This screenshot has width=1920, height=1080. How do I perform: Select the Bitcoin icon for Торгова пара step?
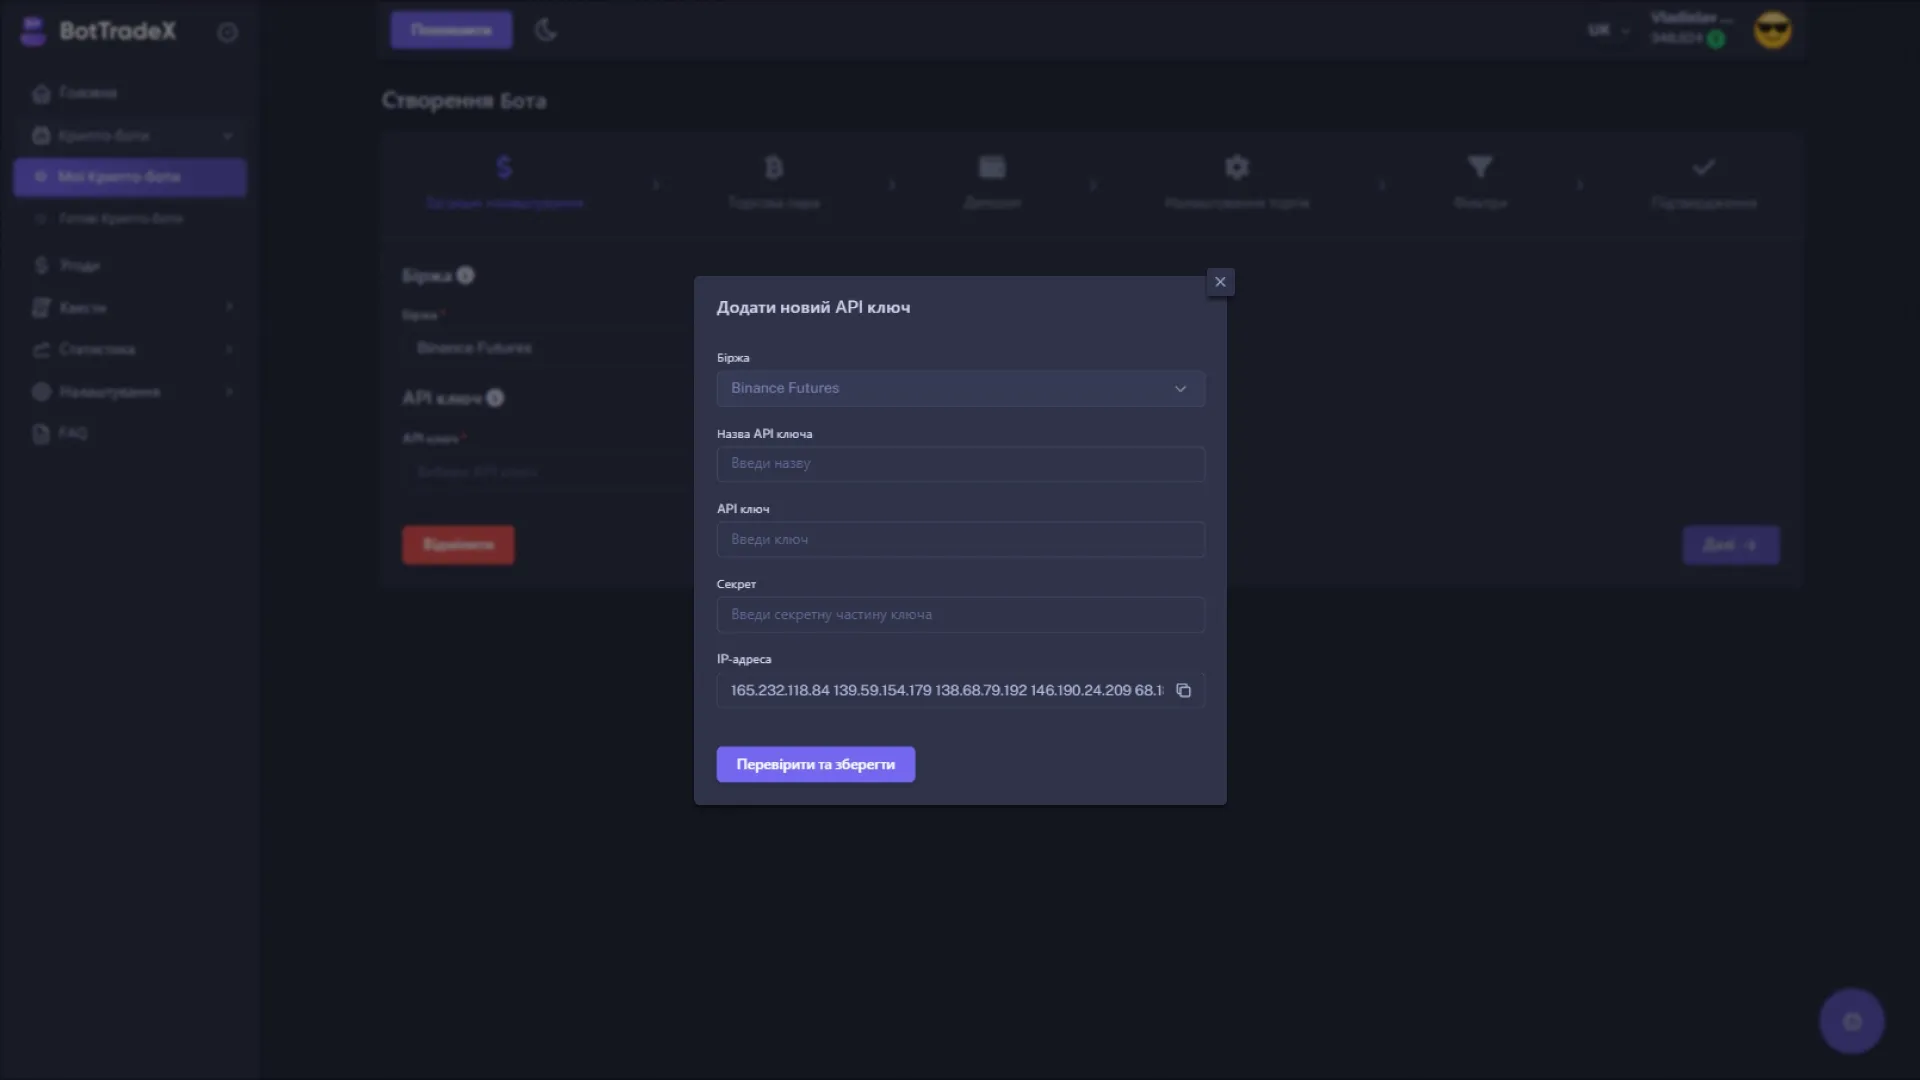[773, 167]
